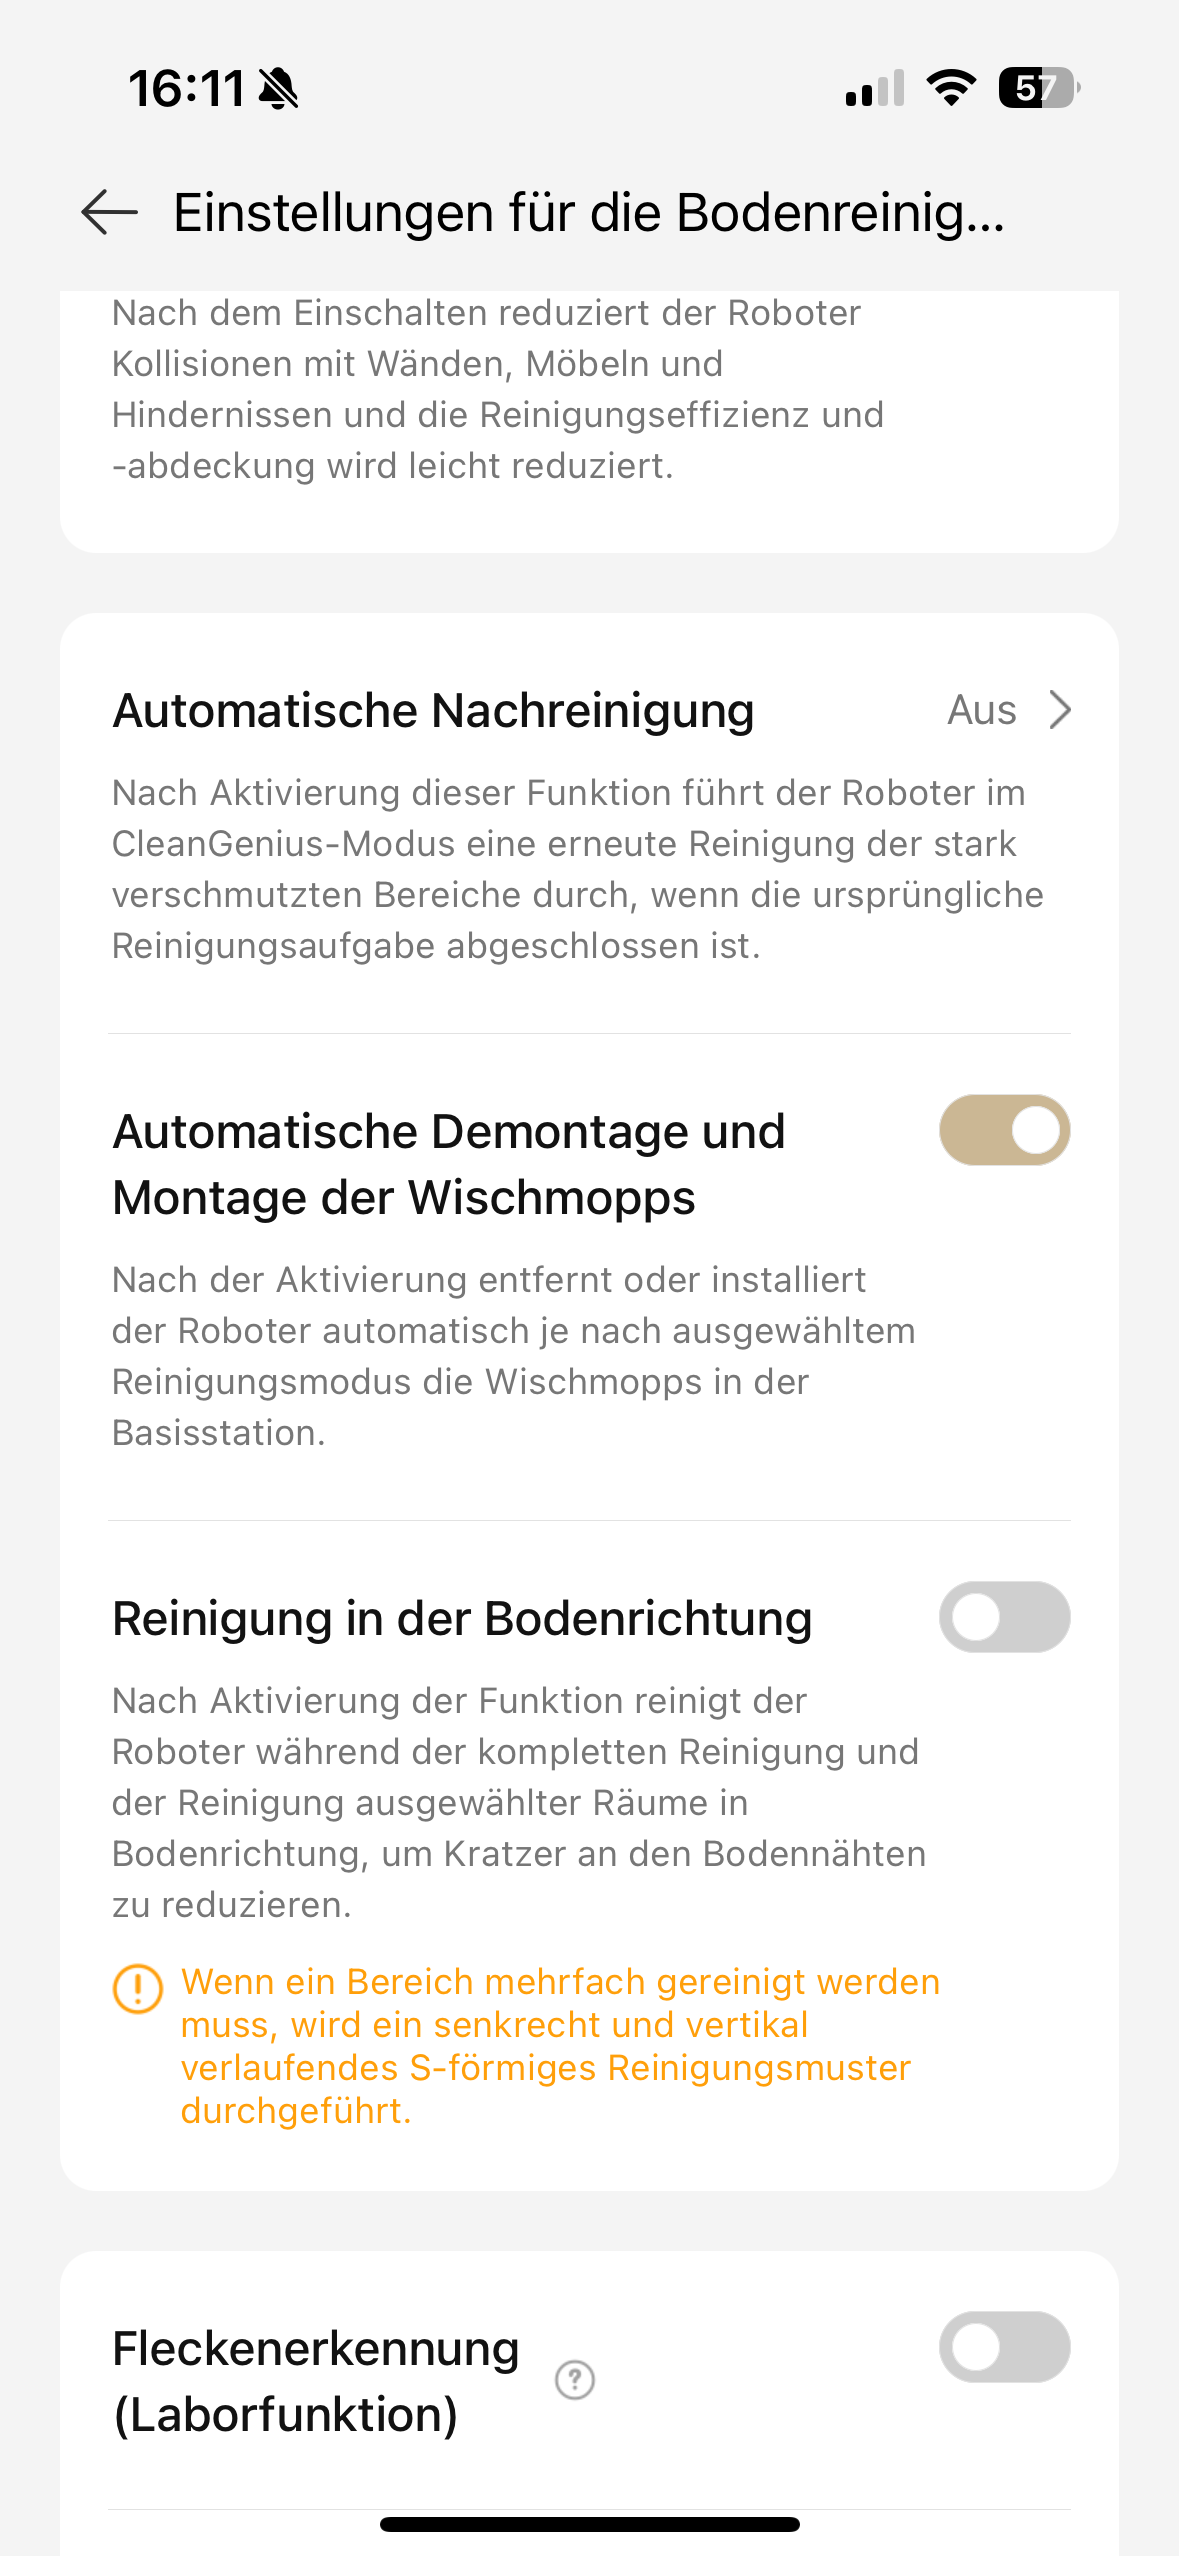Tap the home indicator bar at bottom

click(589, 2524)
